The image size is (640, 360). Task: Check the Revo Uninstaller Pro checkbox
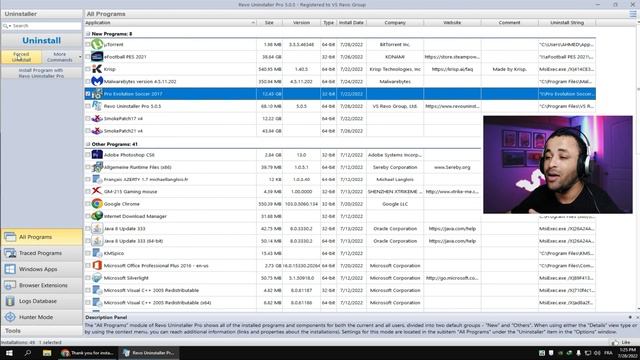pos(88,106)
